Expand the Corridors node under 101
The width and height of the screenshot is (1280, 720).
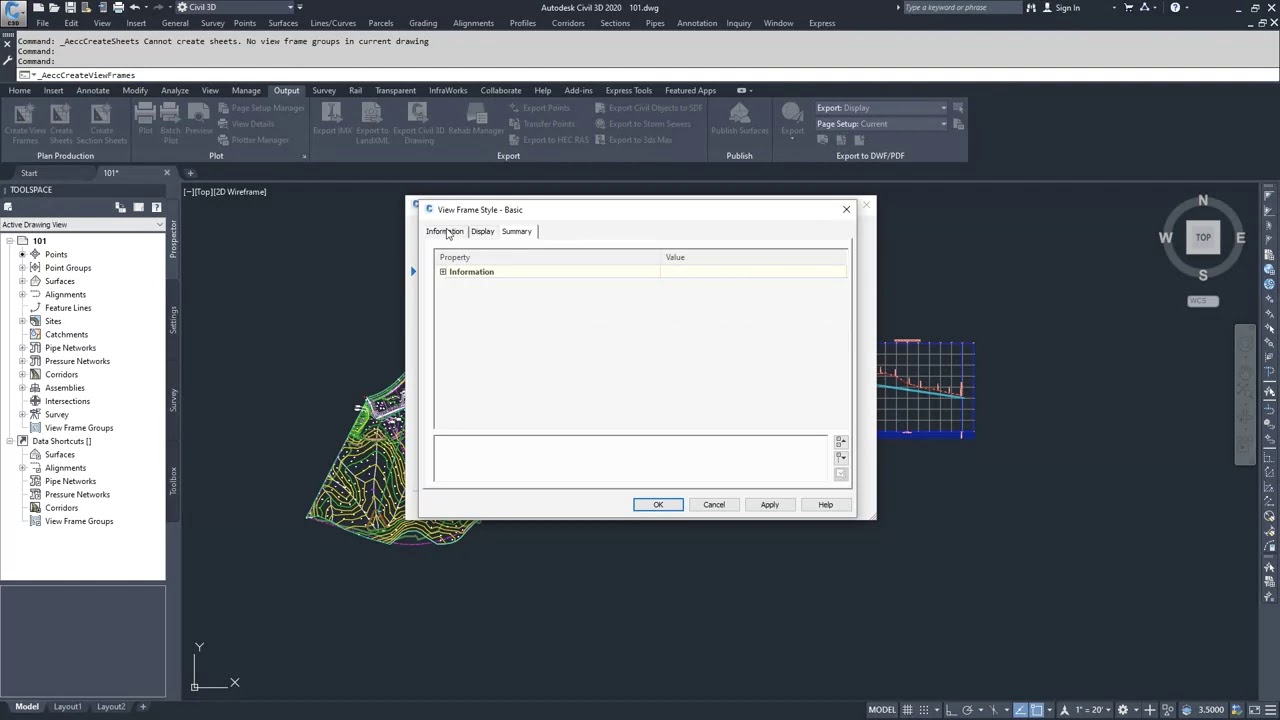click(22, 374)
